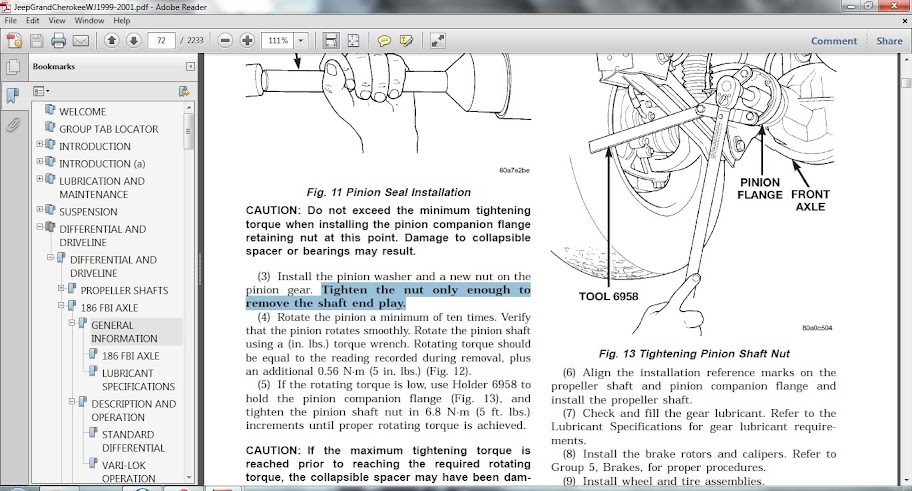912x491 pixels.
Task: Click the zoom in plus button
Action: [x=247, y=40]
